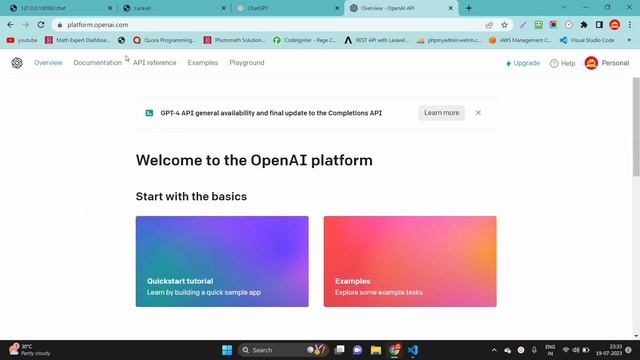Click the green terminal icon in banner

point(149,113)
